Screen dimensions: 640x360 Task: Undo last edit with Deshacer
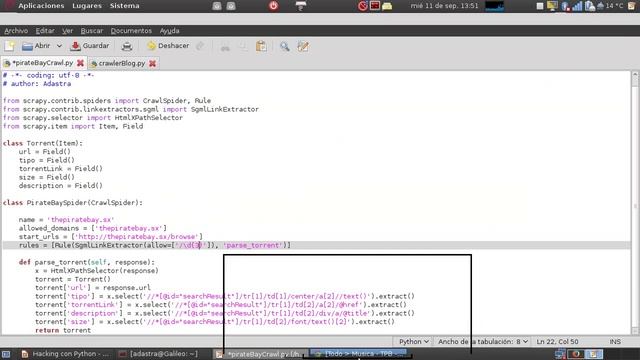click(x=168, y=46)
